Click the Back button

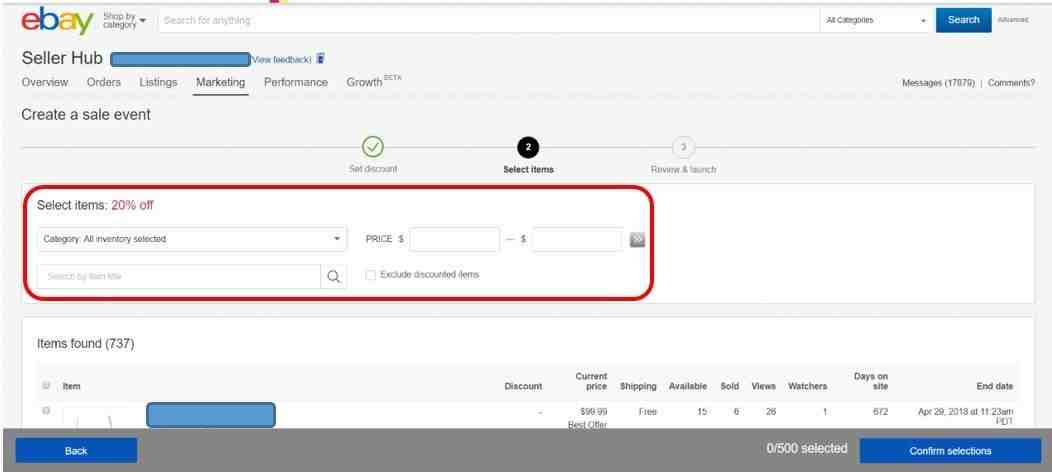coord(76,451)
